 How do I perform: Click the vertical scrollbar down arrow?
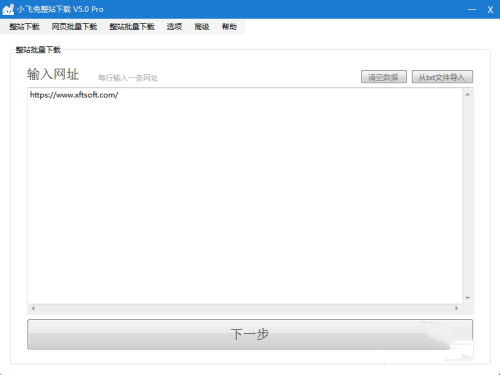(468, 298)
